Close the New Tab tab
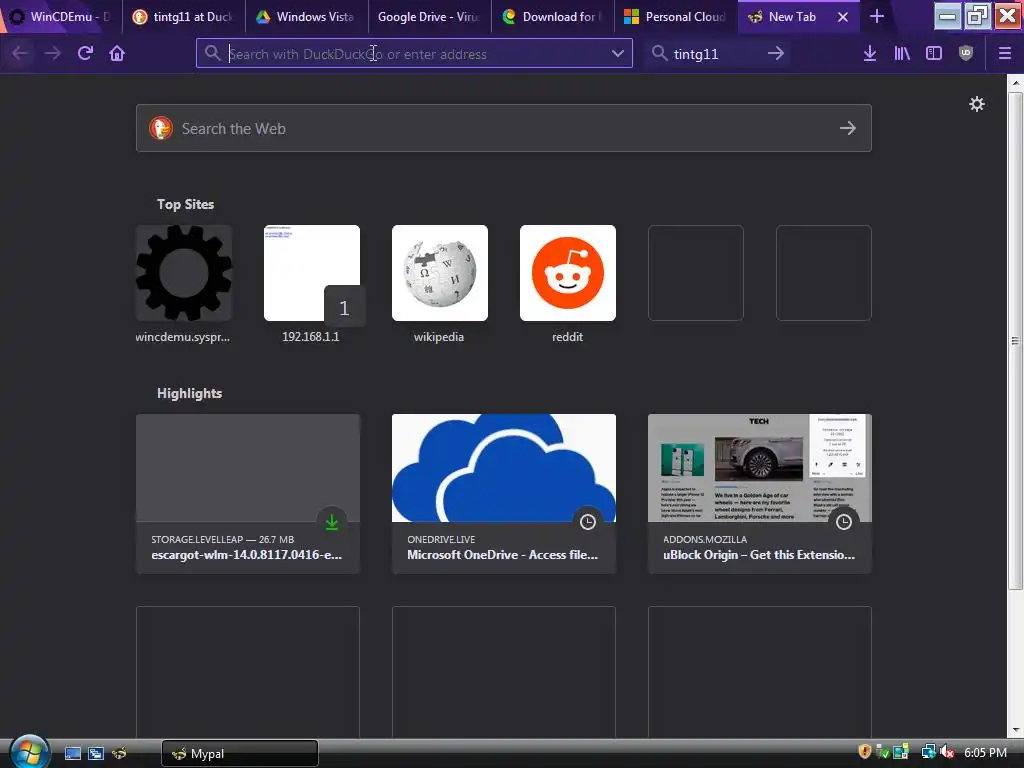This screenshot has width=1024, height=768. point(843,17)
